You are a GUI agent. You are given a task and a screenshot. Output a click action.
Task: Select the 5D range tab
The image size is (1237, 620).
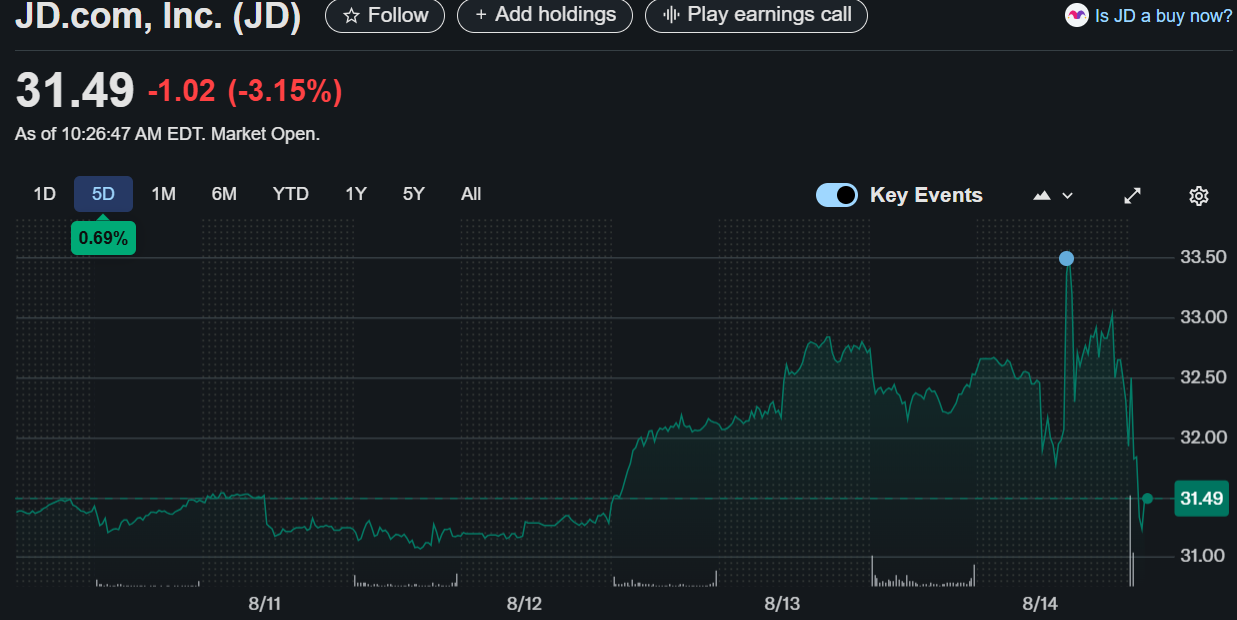click(x=103, y=194)
